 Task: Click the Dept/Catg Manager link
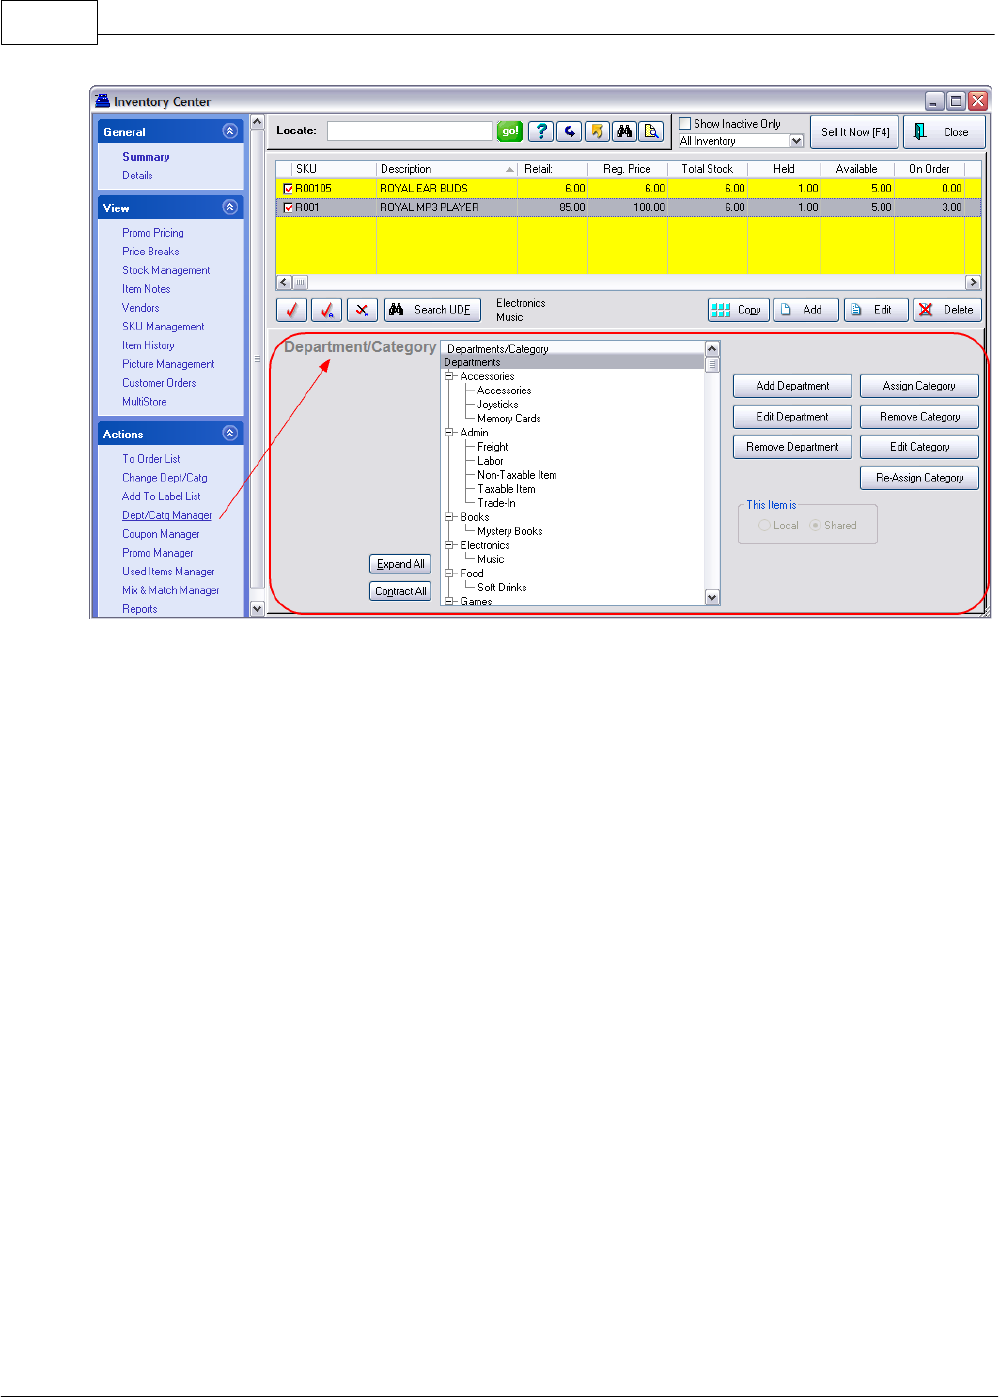[x=167, y=515]
